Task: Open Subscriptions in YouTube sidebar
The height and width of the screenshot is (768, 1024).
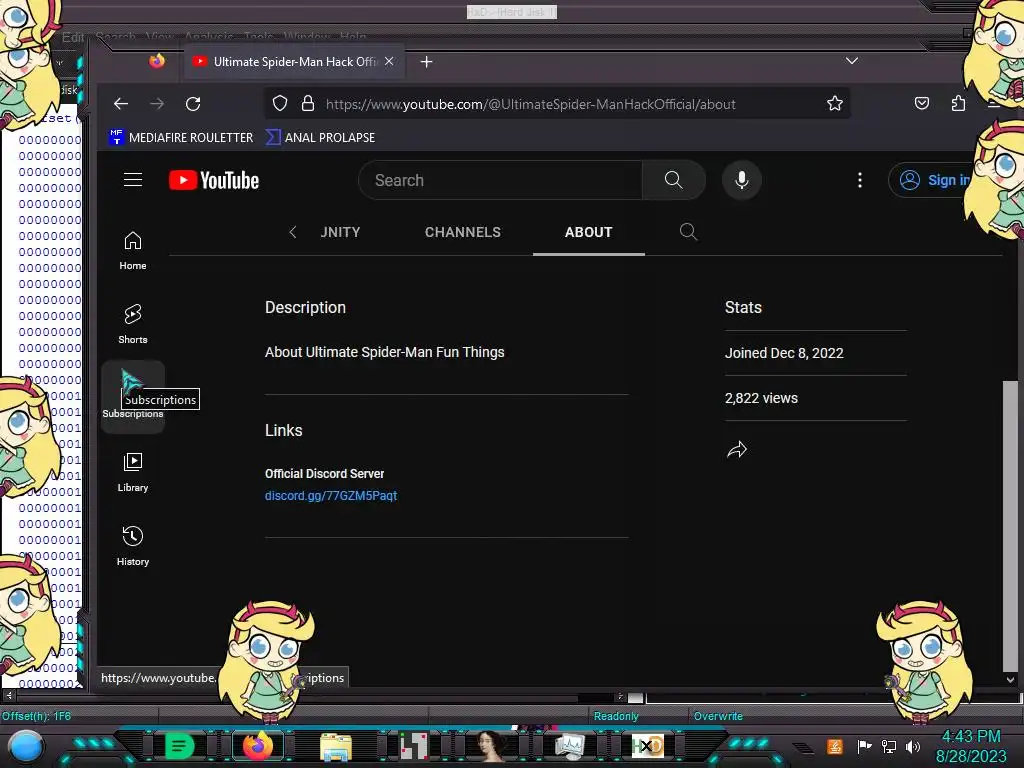Action: tap(133, 397)
